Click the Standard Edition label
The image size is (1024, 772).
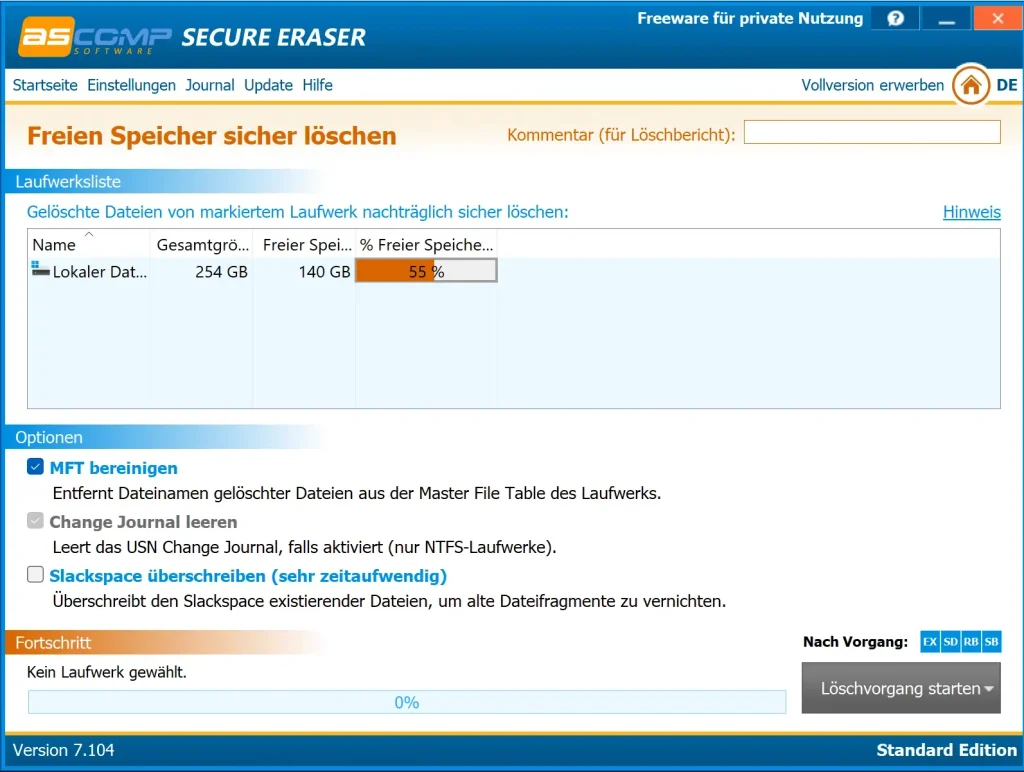coord(946,750)
